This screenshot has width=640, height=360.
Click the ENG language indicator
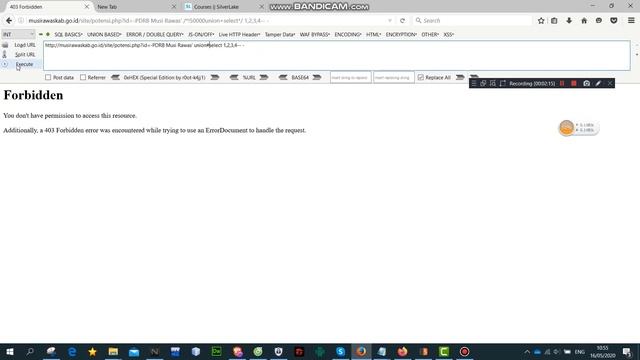tap(580, 352)
